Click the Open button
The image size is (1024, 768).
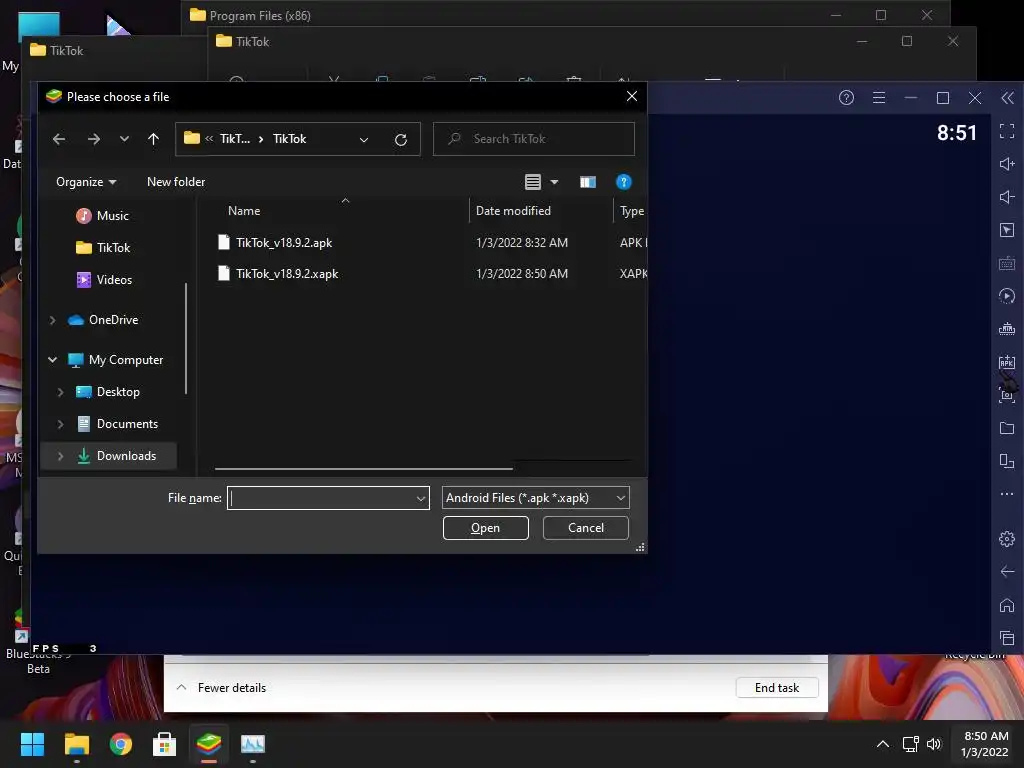[485, 528]
